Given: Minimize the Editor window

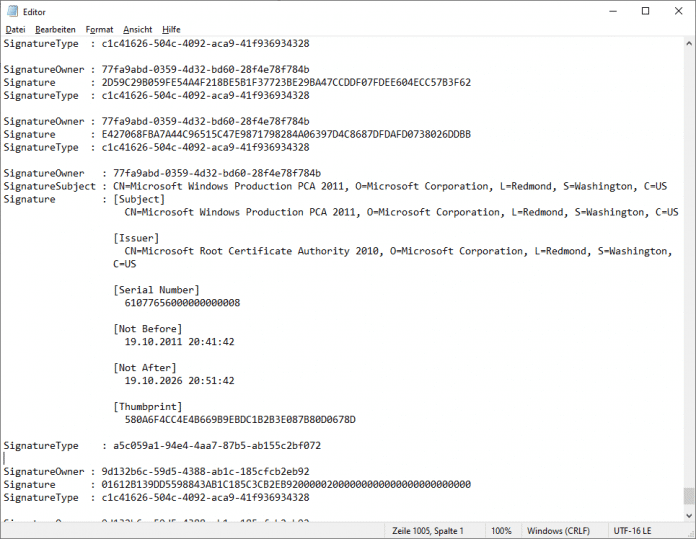Looking at the screenshot, I should [613, 11].
